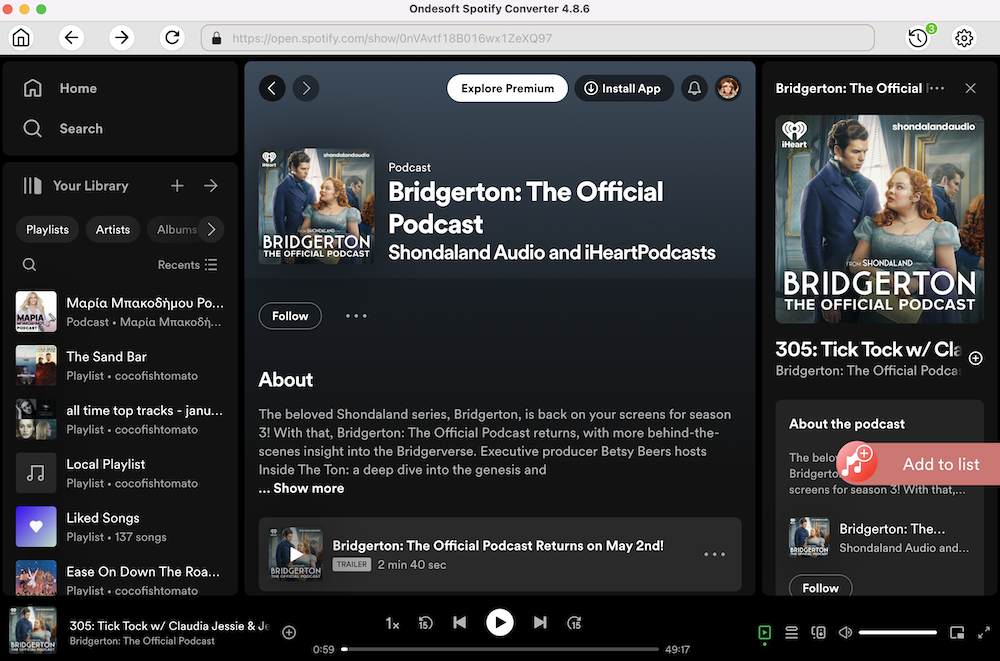Open The Sand Bar playlist
Screen dimensions: 1000x661
click(120, 366)
